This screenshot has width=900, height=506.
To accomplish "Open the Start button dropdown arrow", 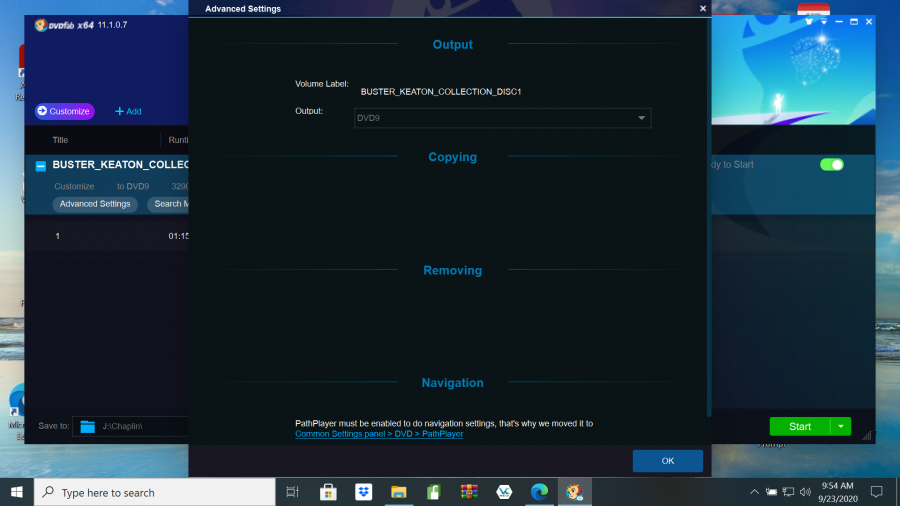I will point(841,426).
